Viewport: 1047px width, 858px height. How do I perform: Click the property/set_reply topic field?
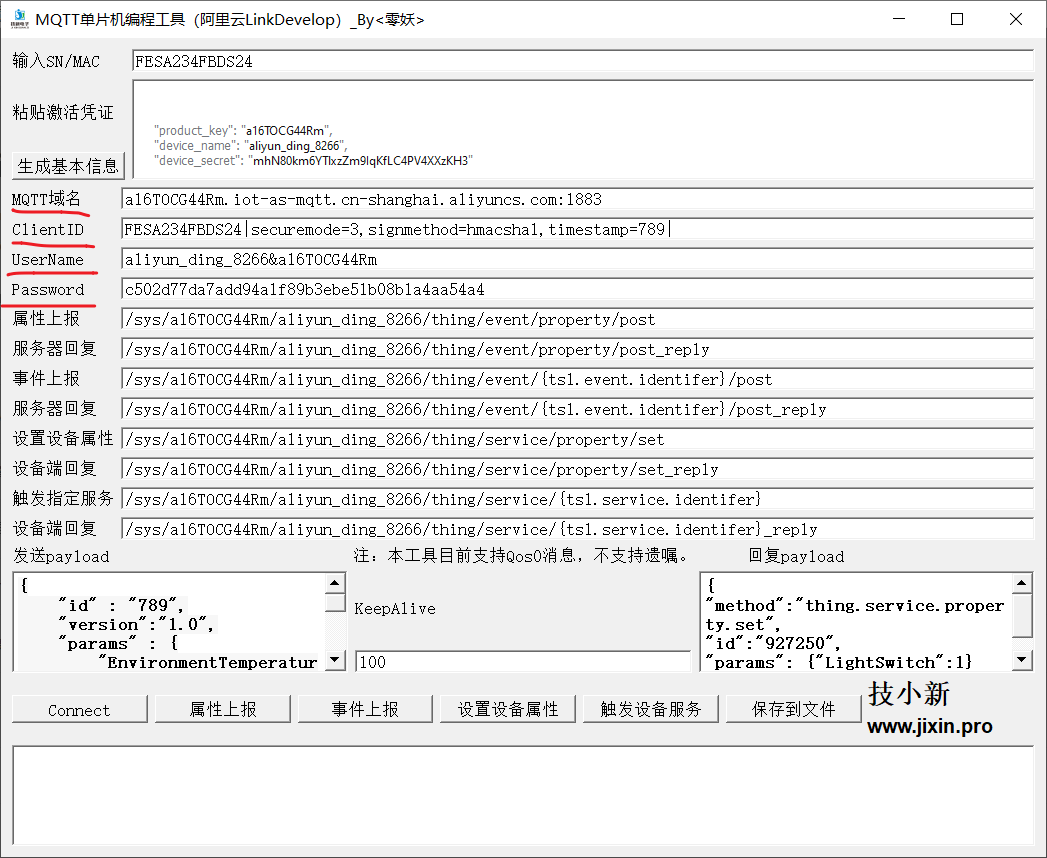[578, 469]
